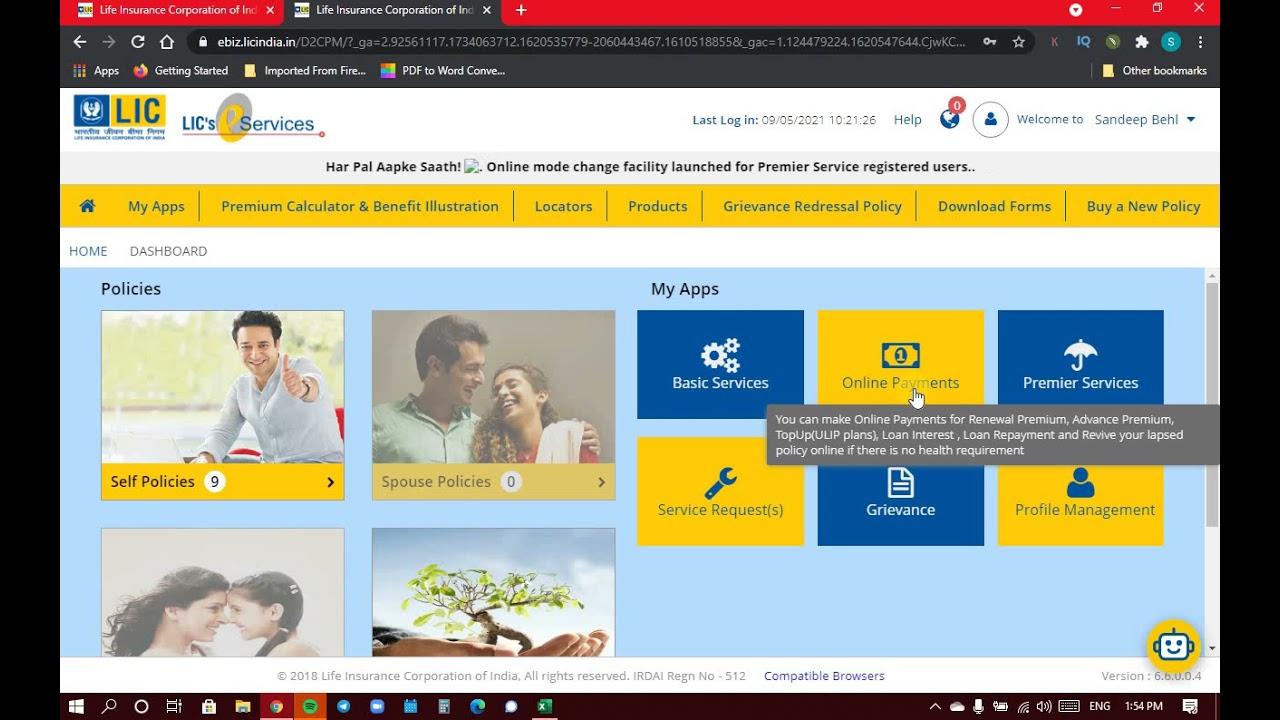Image resolution: width=1280 pixels, height=720 pixels.
Task: Click the Self Policies thumbnail image
Action: pyautogui.click(x=222, y=386)
